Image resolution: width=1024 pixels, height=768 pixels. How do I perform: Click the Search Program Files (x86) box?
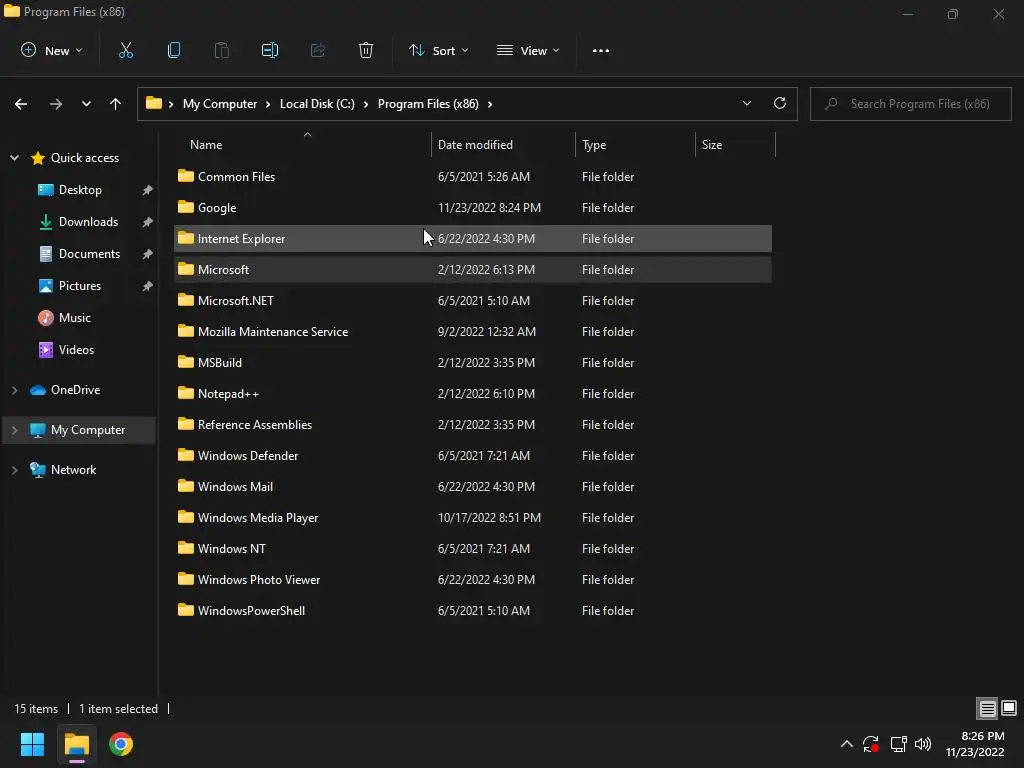910,104
